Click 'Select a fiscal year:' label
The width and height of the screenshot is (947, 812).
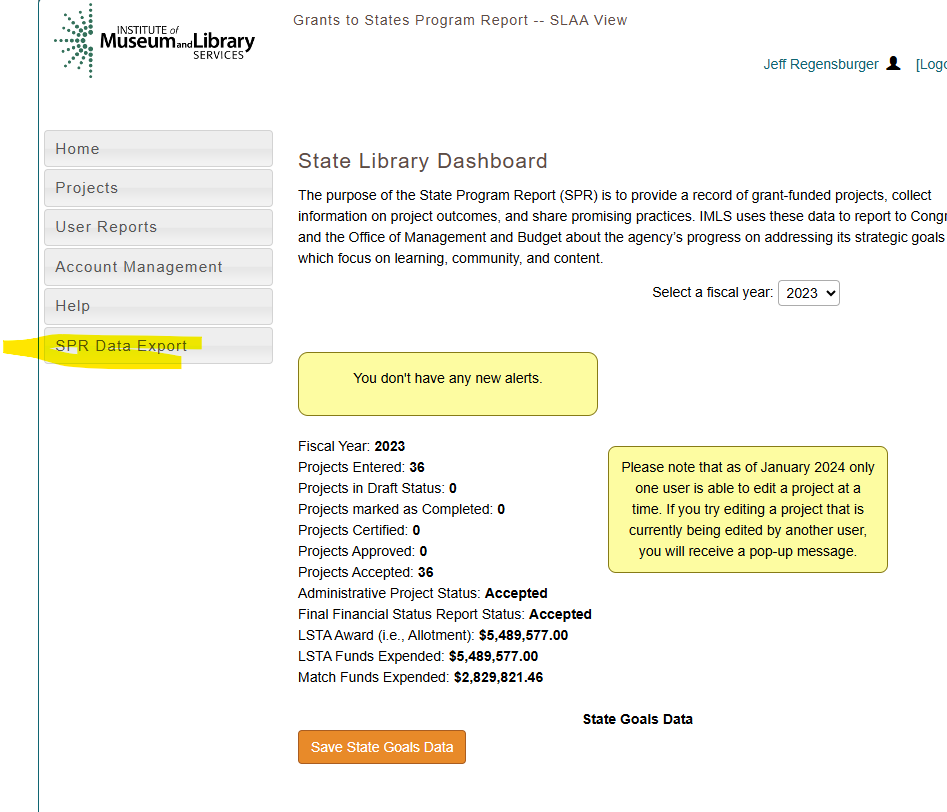click(713, 292)
